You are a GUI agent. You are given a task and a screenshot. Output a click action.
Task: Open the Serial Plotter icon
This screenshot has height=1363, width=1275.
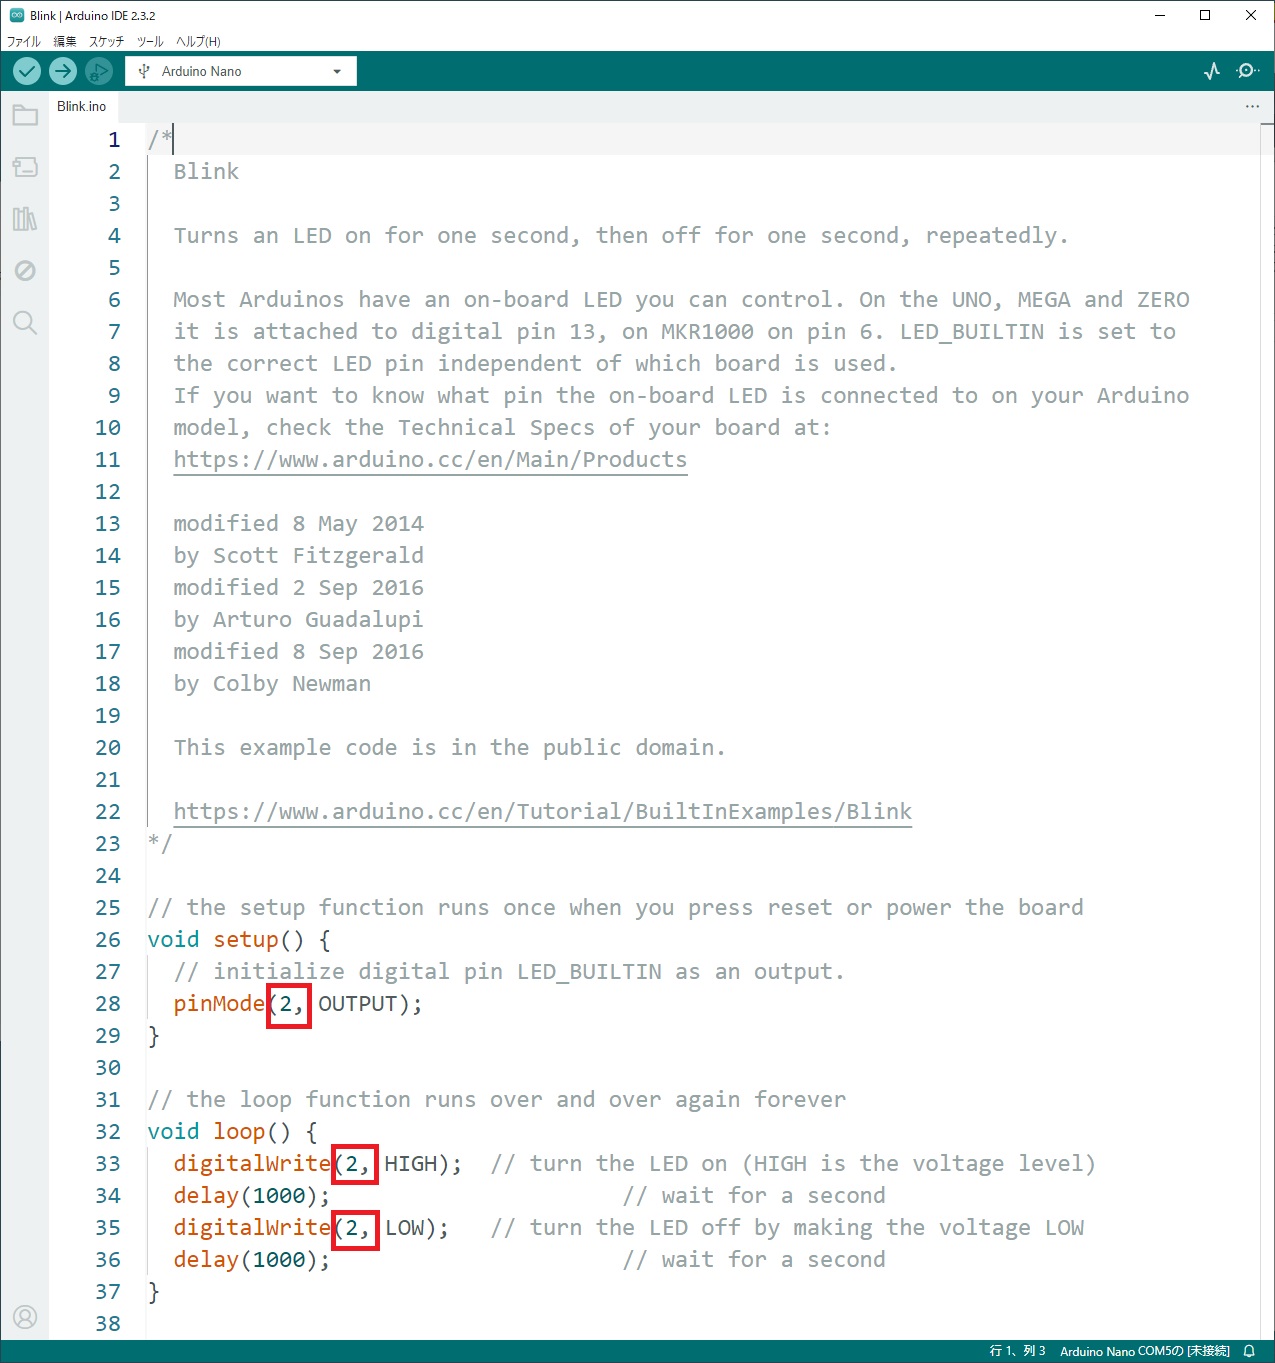[1212, 71]
